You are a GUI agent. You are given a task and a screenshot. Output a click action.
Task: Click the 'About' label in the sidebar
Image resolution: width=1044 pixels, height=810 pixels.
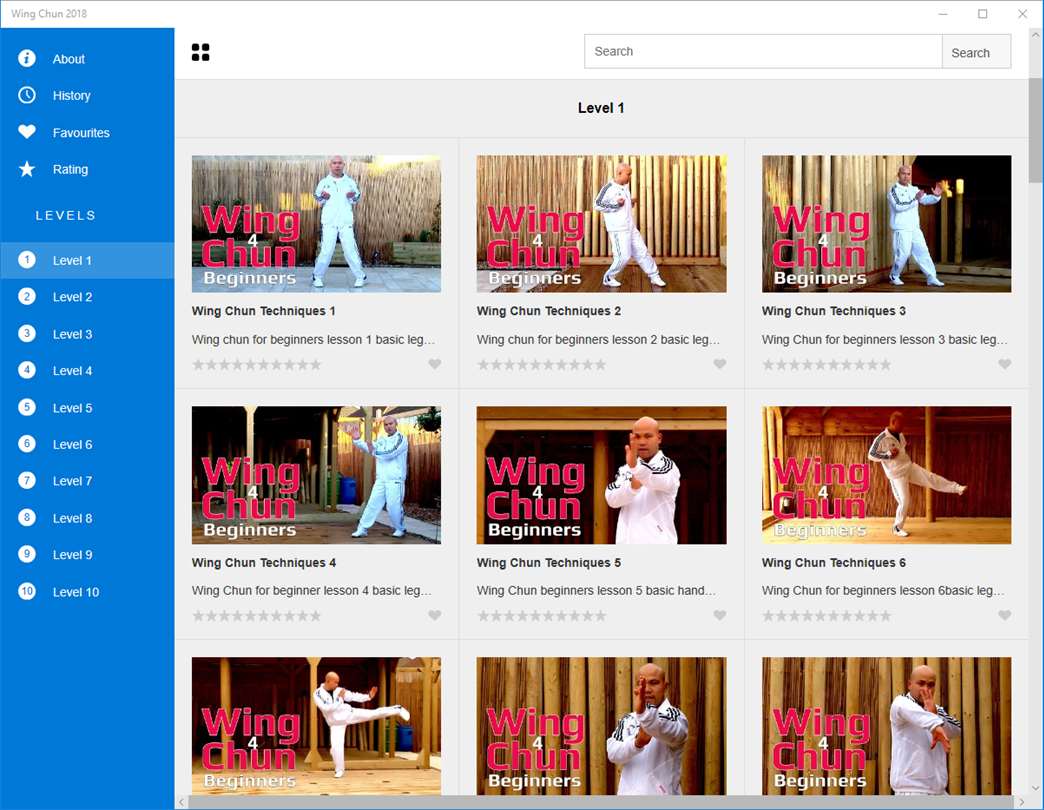click(x=69, y=59)
